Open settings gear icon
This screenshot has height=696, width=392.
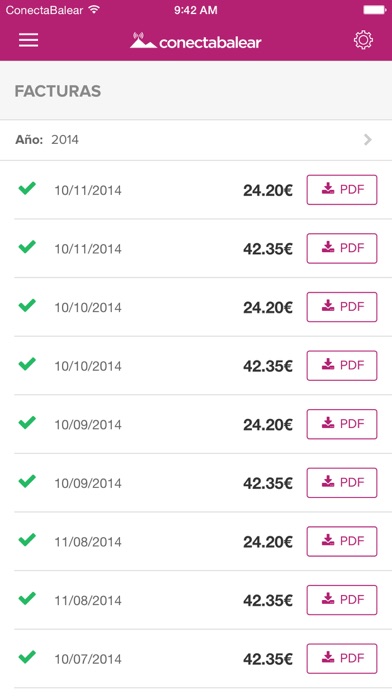click(363, 40)
